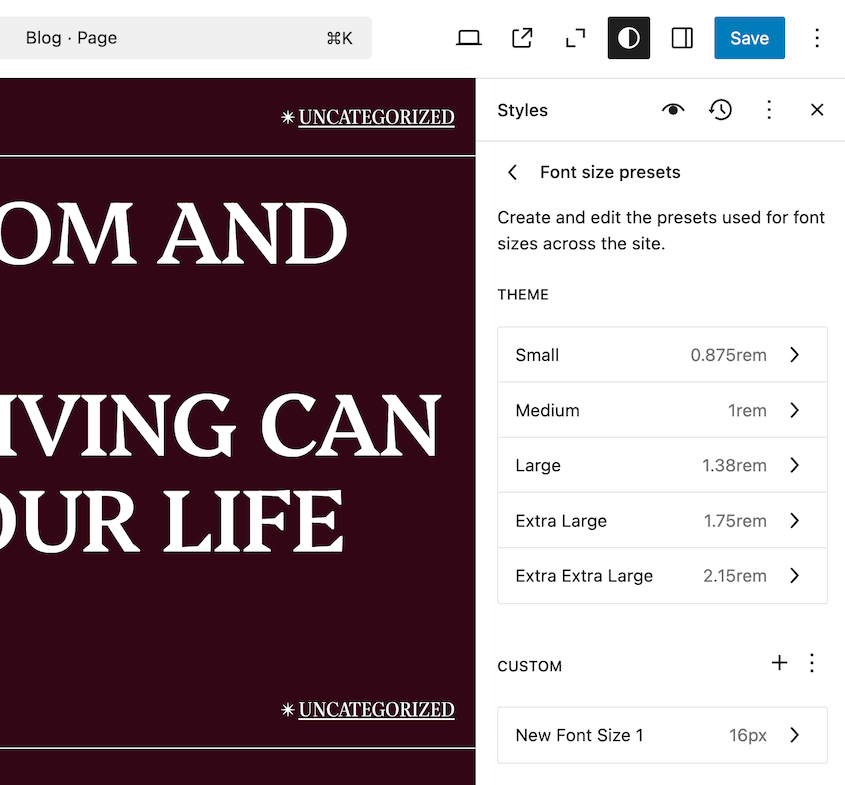Screen dimensions: 845x785
Task: Open the Extra Extra Large preset
Action: click(662, 575)
